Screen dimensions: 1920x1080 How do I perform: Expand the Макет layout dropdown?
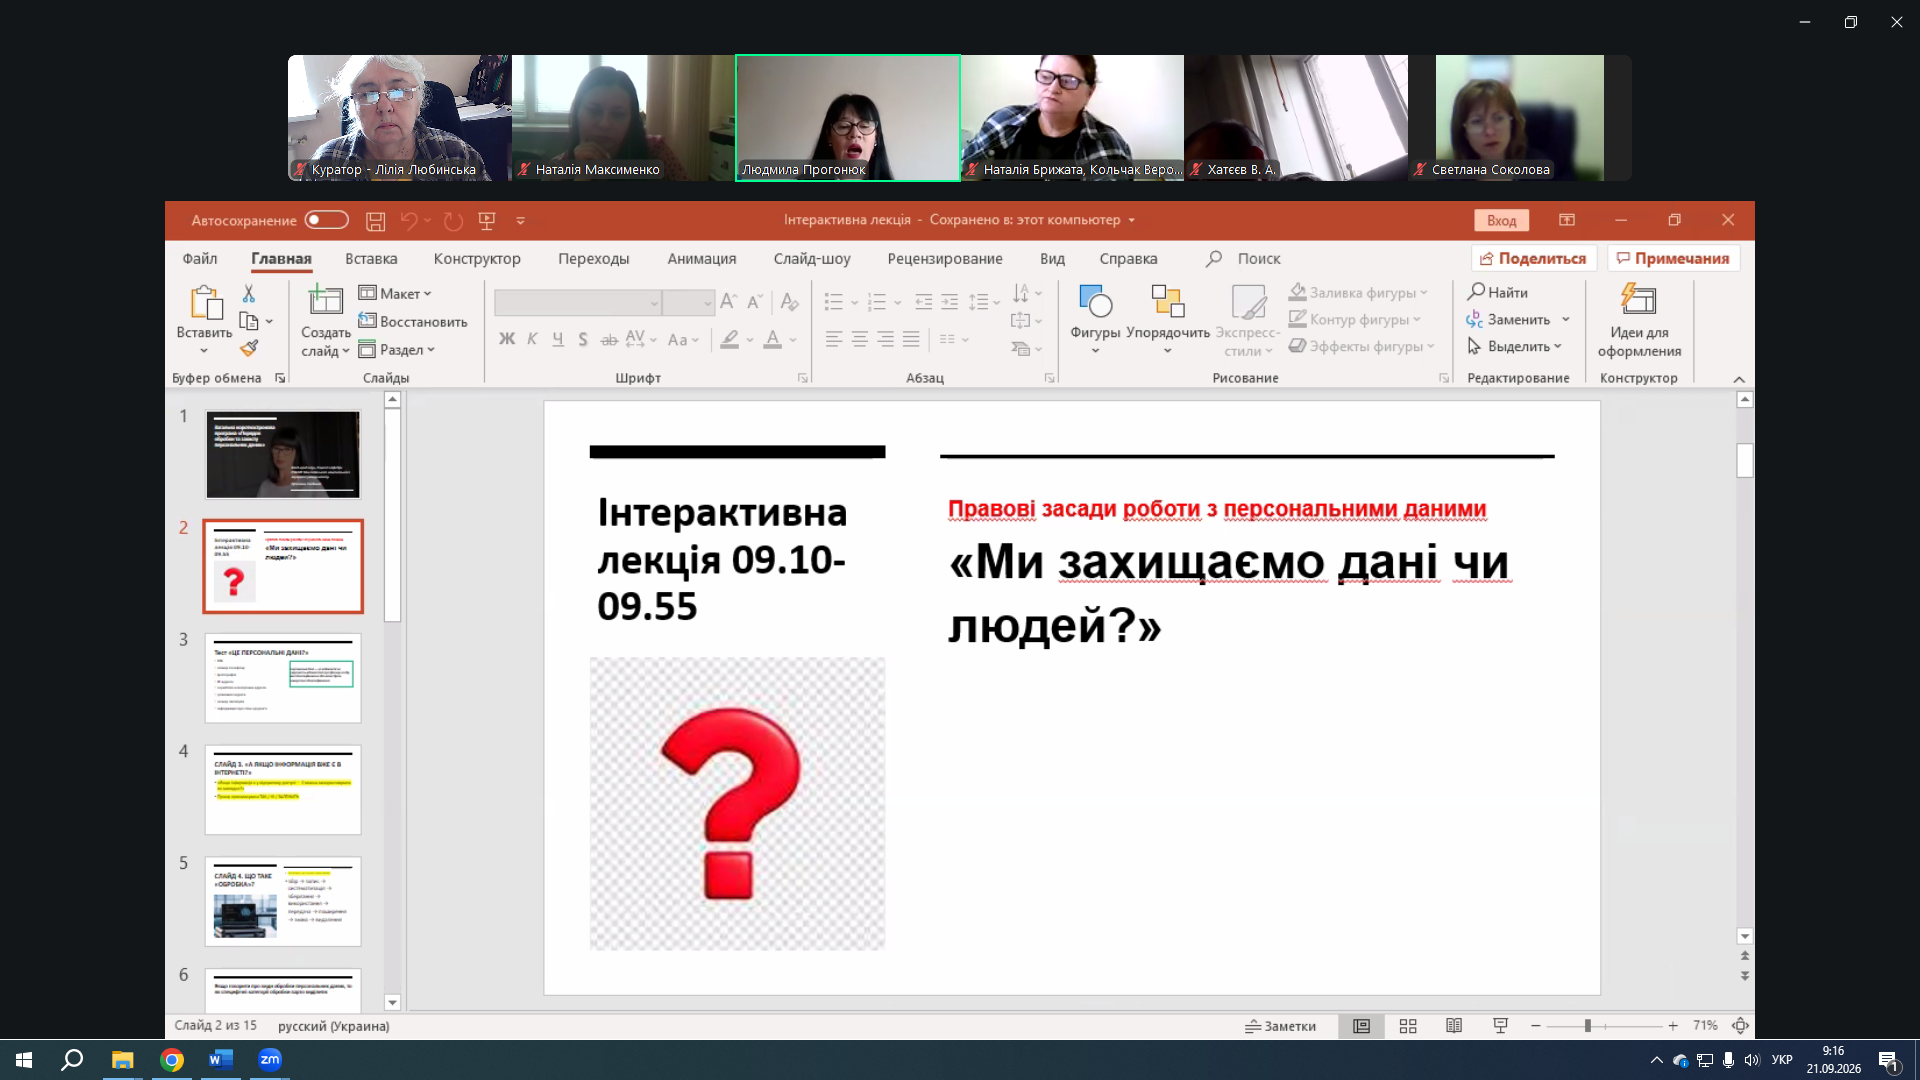tap(395, 293)
